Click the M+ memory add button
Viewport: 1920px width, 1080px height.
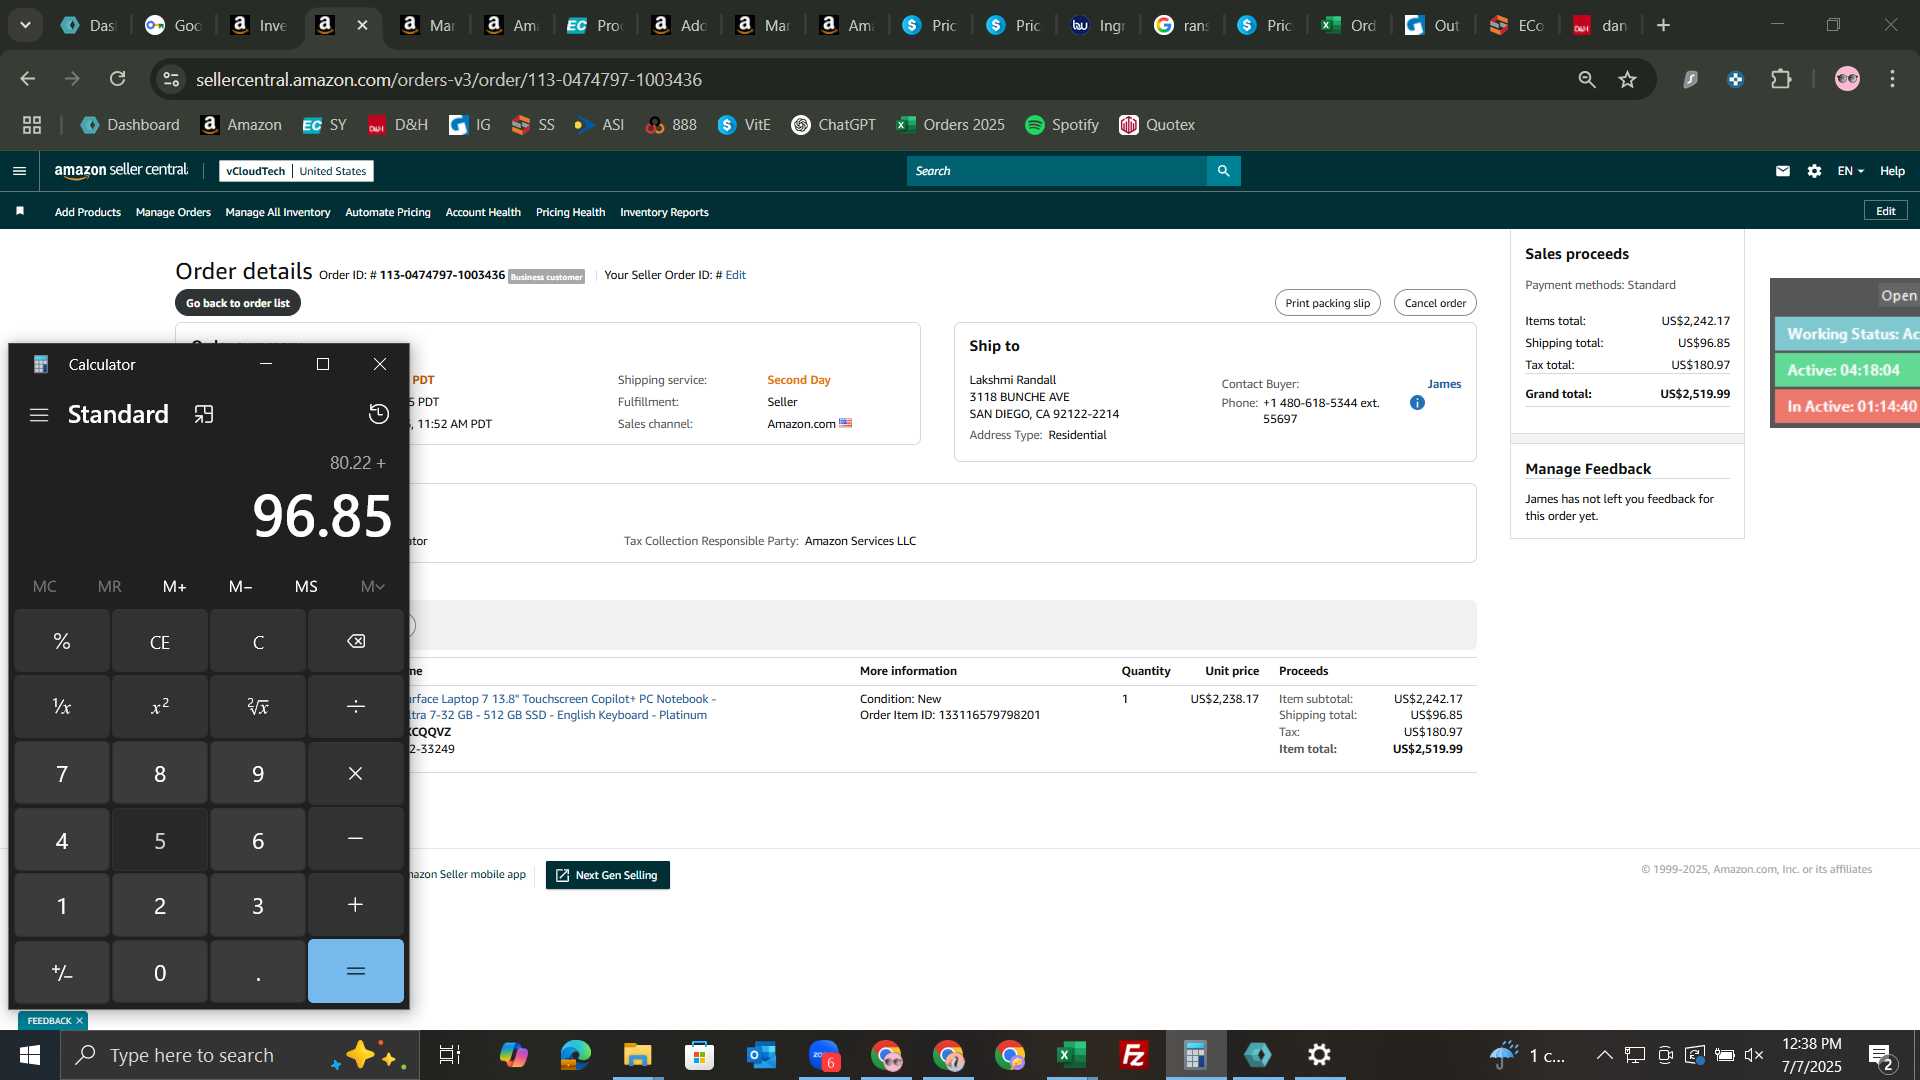point(175,586)
